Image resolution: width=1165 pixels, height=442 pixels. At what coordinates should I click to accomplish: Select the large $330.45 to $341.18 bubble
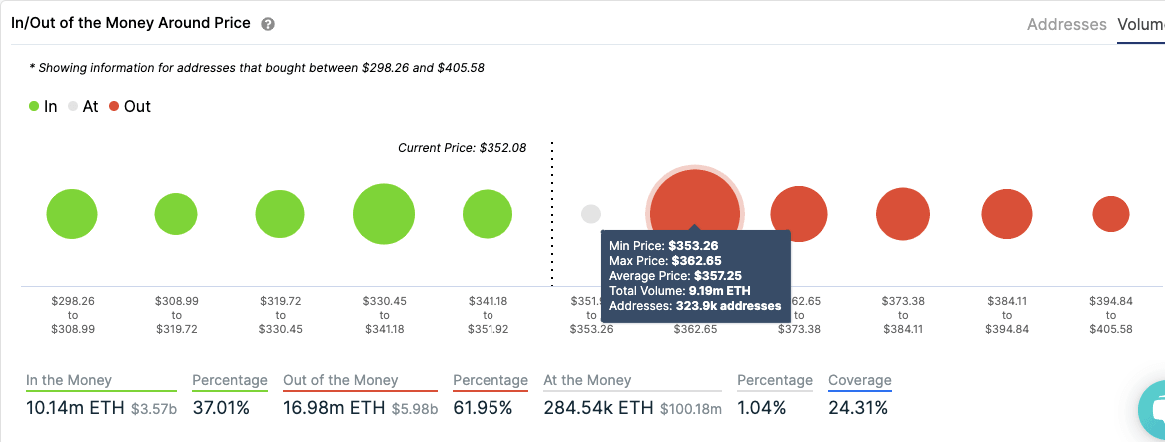(x=384, y=214)
